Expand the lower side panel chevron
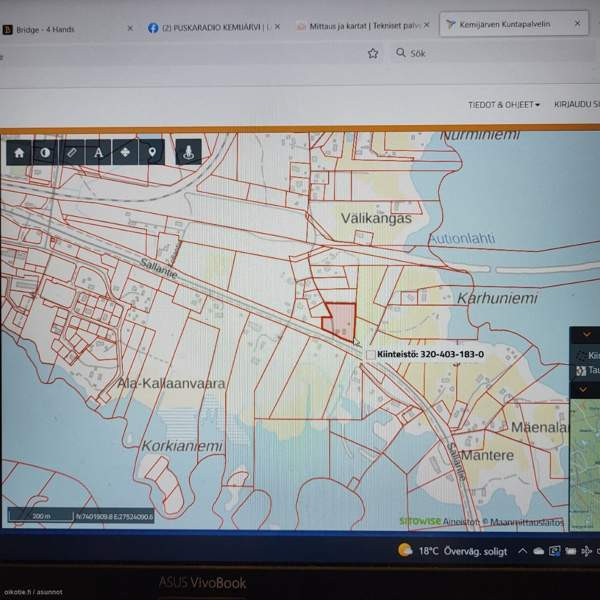The image size is (600, 600). pos(585,388)
